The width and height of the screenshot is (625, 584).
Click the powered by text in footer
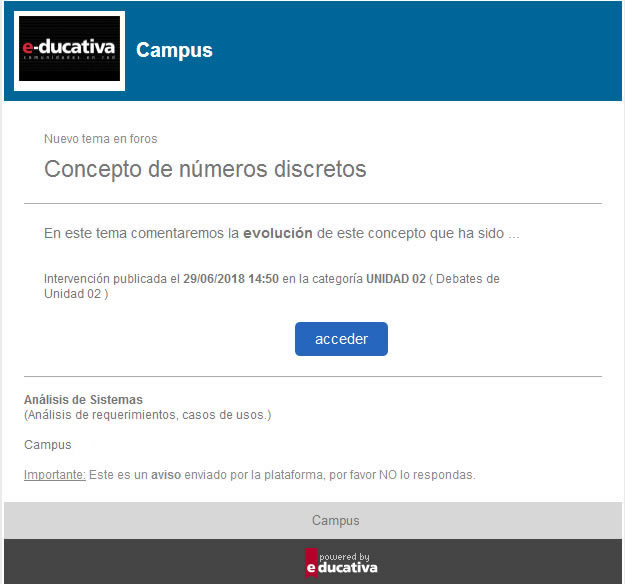344,556
